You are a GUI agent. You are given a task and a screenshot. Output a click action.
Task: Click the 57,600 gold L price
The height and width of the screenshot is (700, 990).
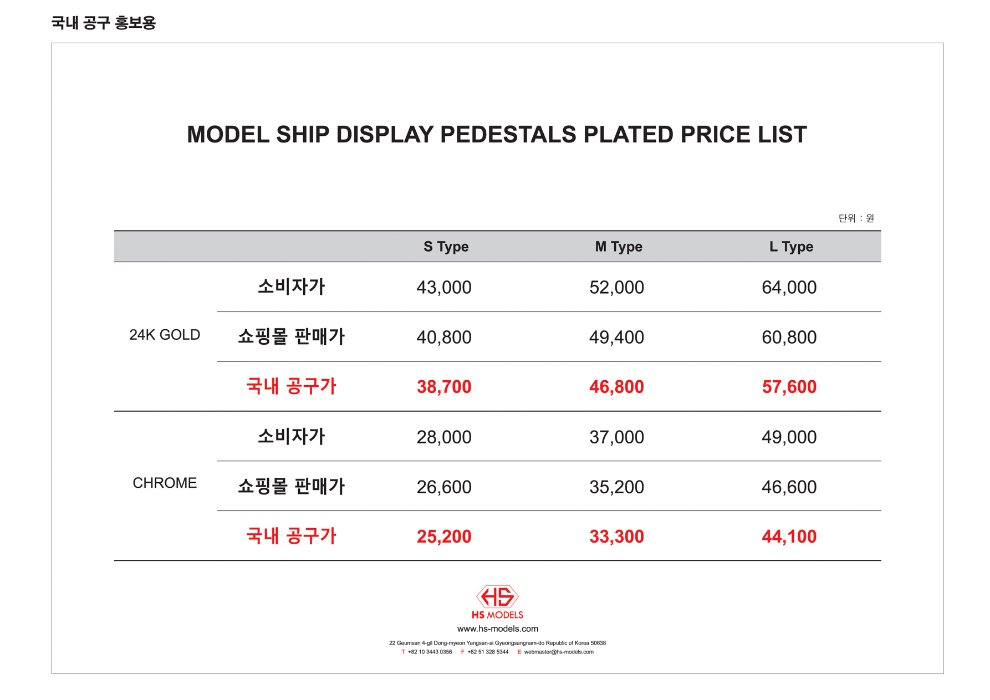point(789,387)
